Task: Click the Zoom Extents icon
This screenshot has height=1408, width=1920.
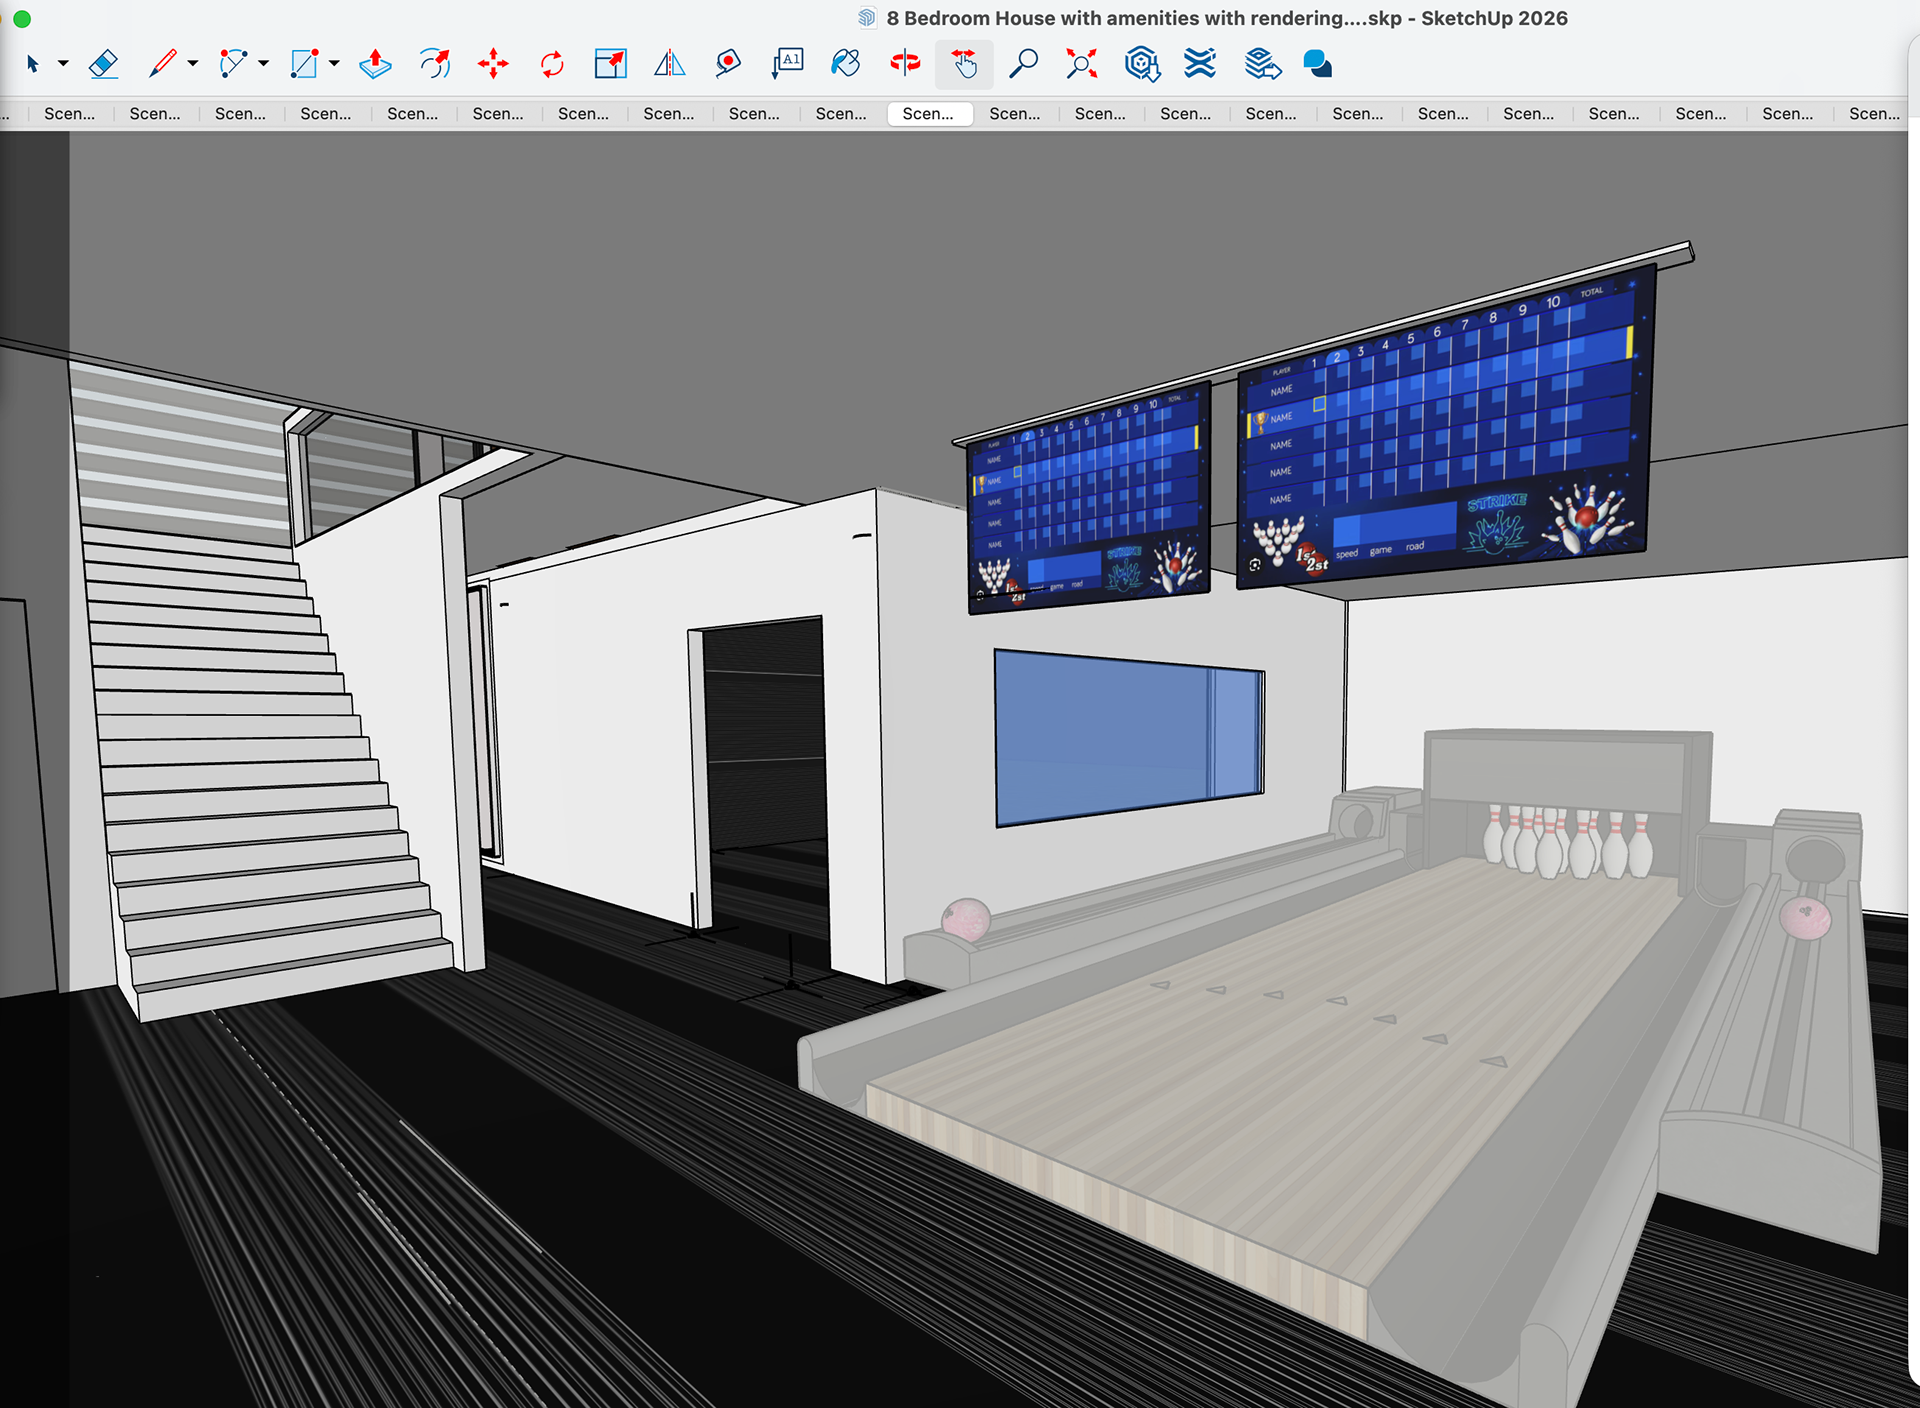Action: [x=1082, y=64]
